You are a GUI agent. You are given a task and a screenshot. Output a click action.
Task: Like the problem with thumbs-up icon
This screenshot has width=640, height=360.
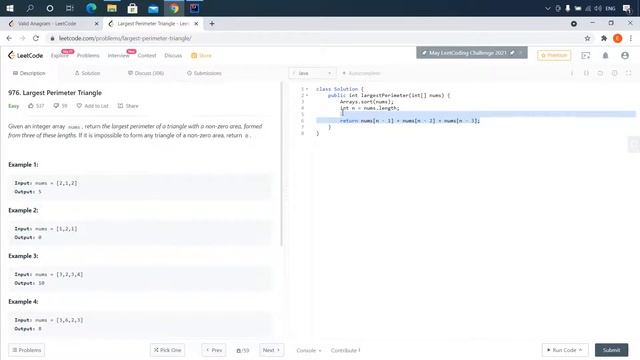(x=31, y=106)
